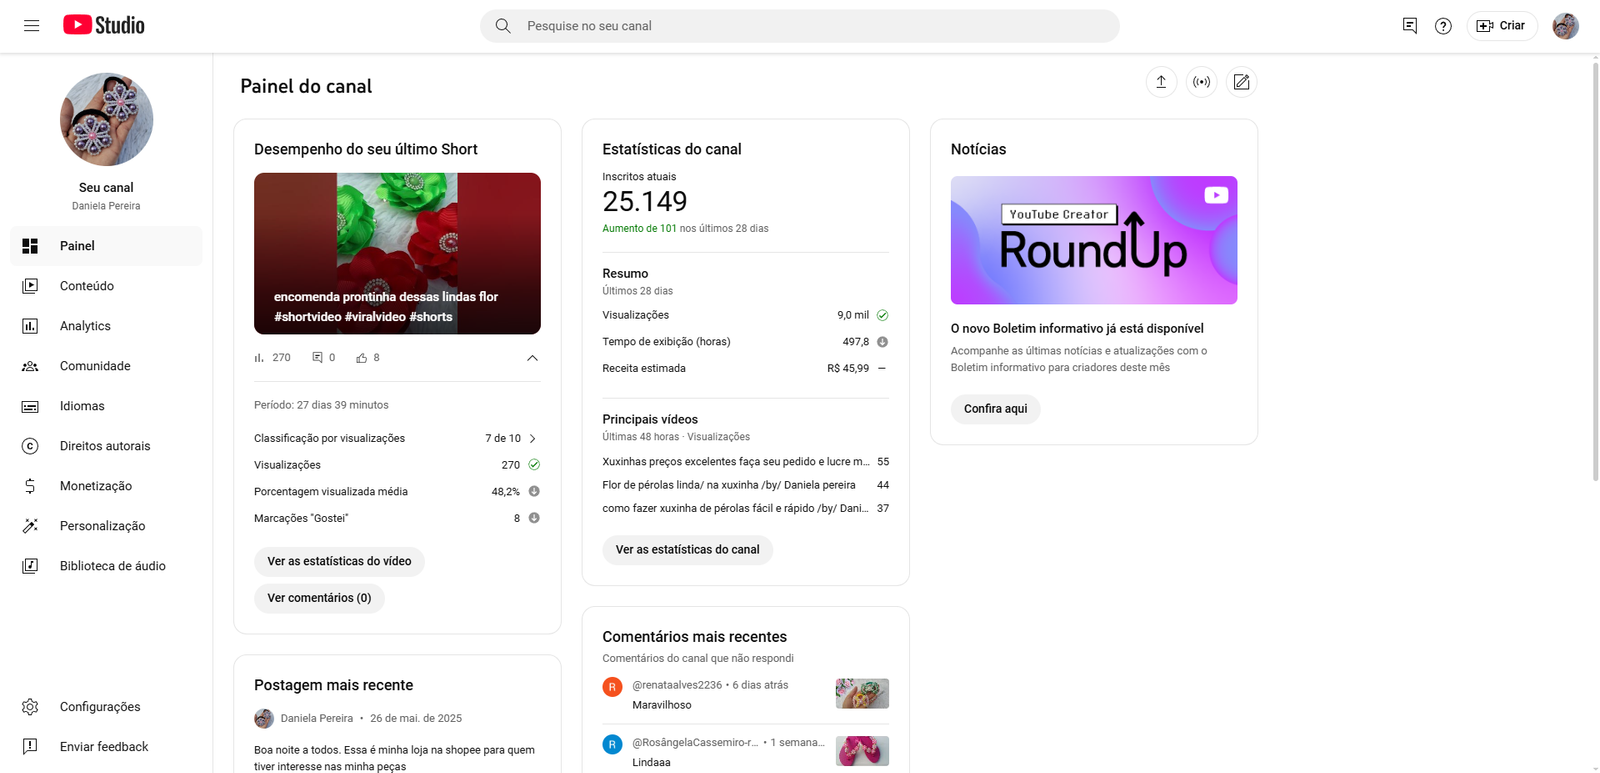Click Ver comentários (0) button
This screenshot has height=773, width=1600.
click(x=319, y=598)
